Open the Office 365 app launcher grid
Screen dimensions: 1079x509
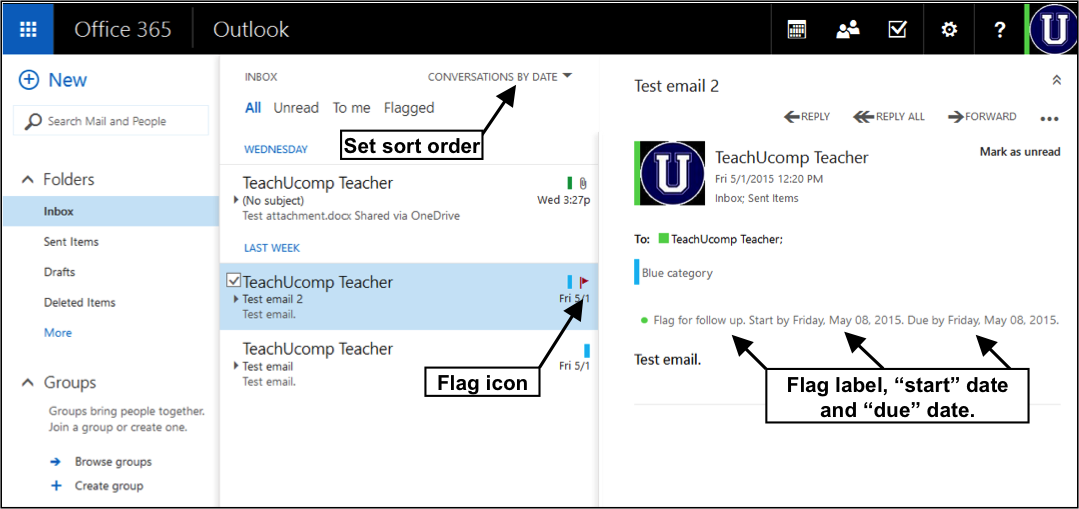point(29,30)
